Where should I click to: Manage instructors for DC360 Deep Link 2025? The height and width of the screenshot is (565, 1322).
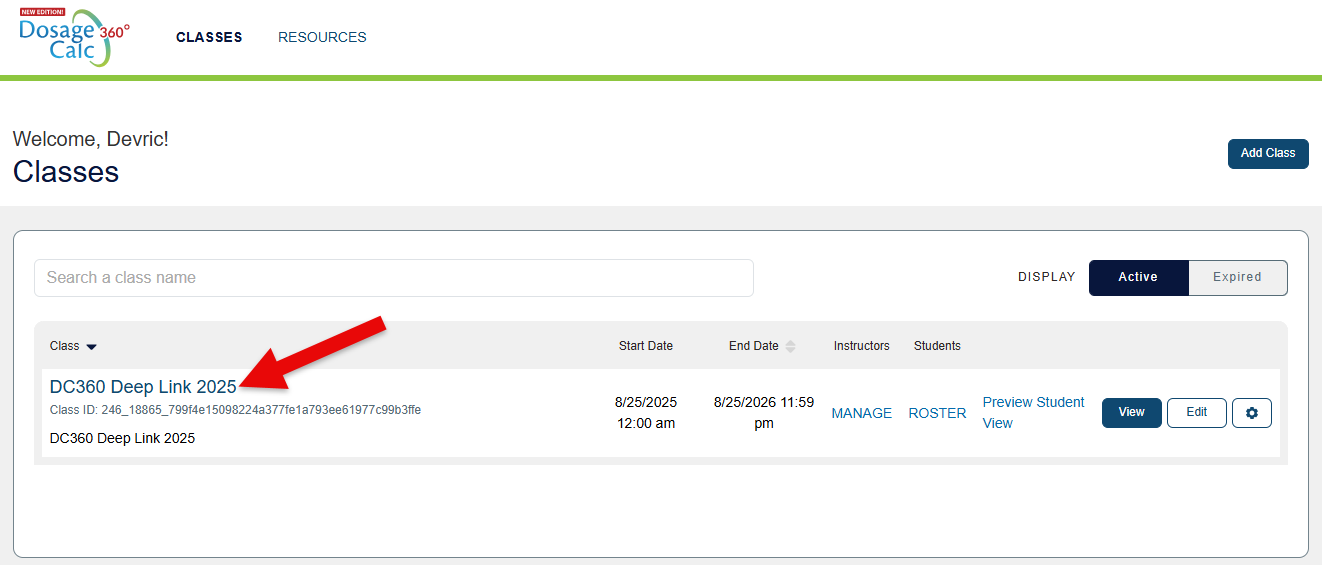click(861, 413)
